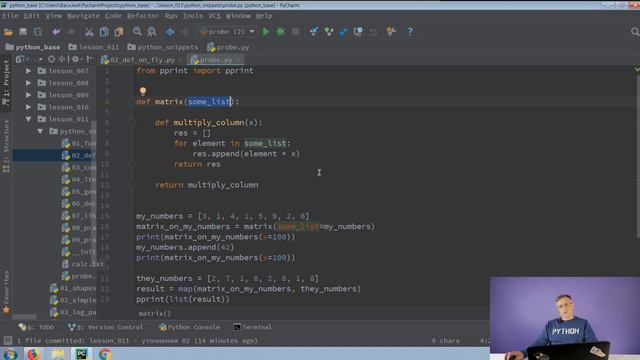Click the Save All disk icon
Screen dimensions: 640x360
tap(23, 32)
